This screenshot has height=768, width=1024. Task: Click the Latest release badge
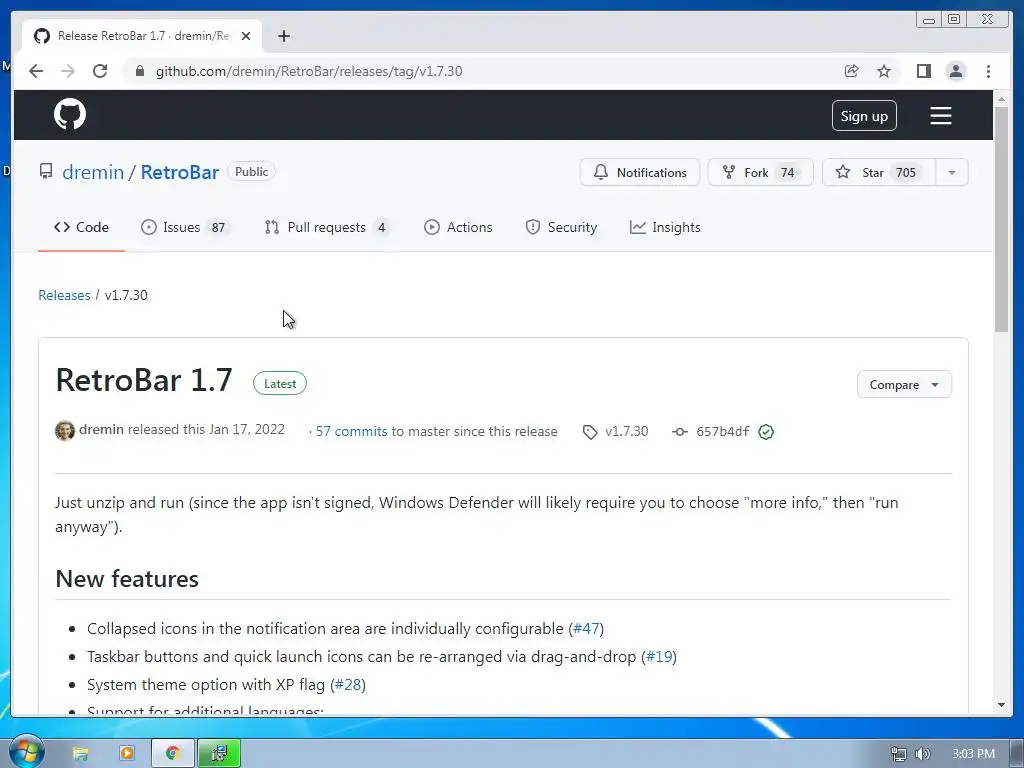pyautogui.click(x=280, y=383)
